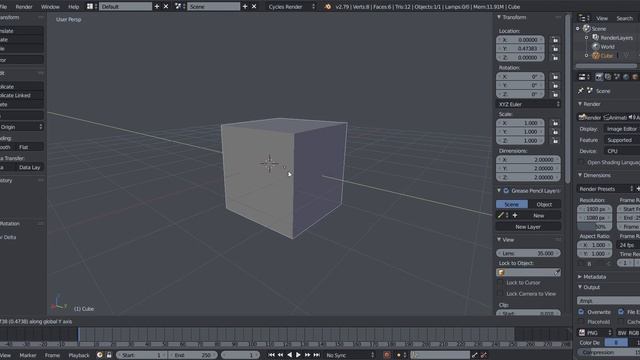Click the pin icon beside Scene
The height and width of the screenshot is (360, 640).
(581, 91)
